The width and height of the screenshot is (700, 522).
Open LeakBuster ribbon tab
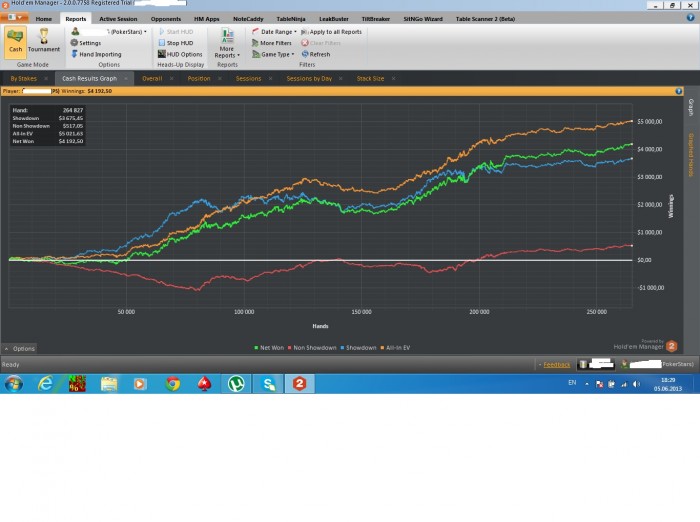(333, 19)
